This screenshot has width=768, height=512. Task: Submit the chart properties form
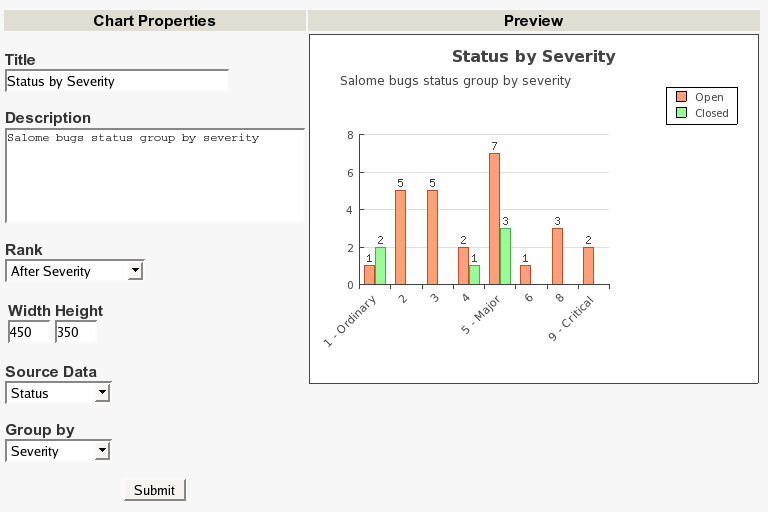click(x=154, y=490)
